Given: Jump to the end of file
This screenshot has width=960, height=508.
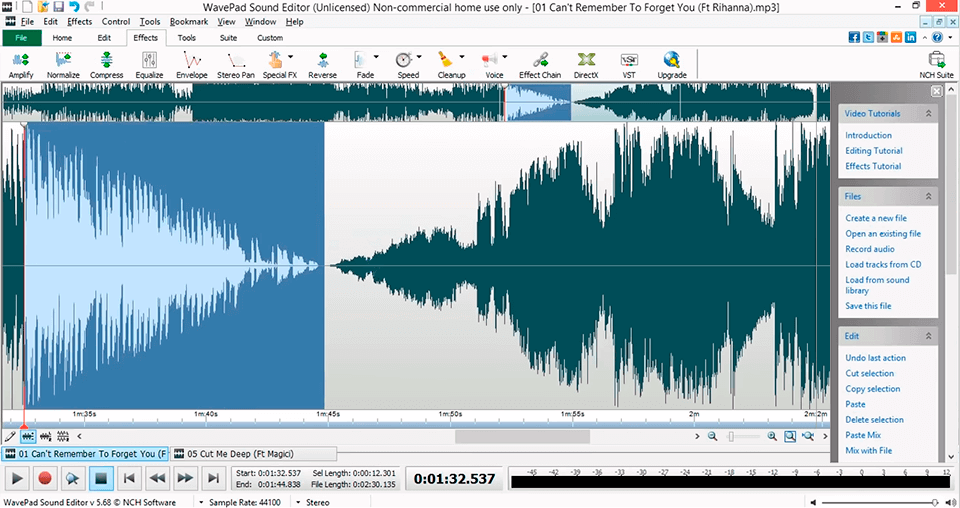Looking at the screenshot, I should tap(213, 479).
